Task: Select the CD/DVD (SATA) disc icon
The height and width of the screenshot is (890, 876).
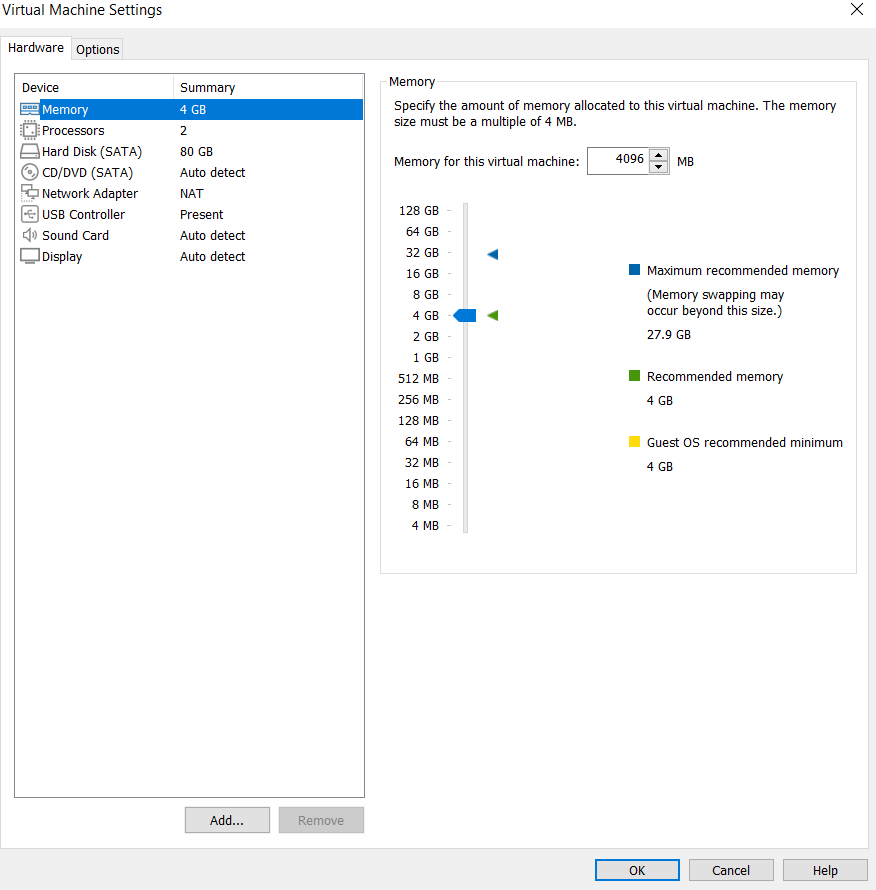Action: coord(30,172)
